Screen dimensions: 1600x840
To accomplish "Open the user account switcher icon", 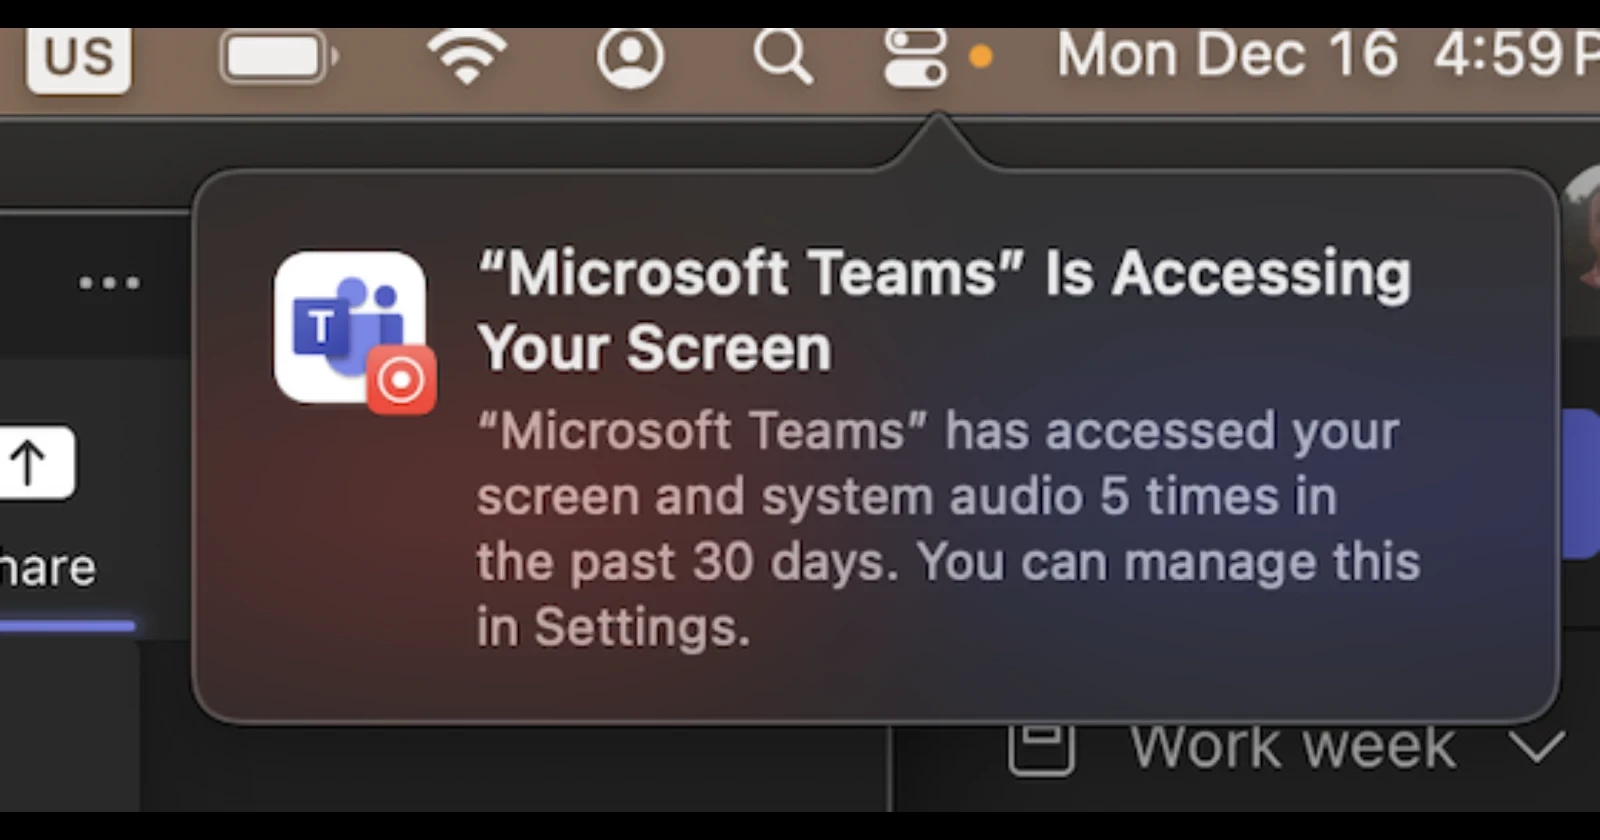I will (630, 57).
